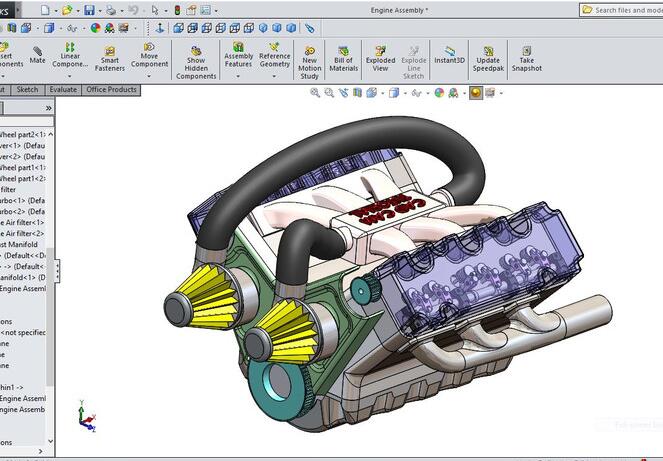Select the Move Component tool
Viewport: 663px width, 461px height.
click(149, 55)
